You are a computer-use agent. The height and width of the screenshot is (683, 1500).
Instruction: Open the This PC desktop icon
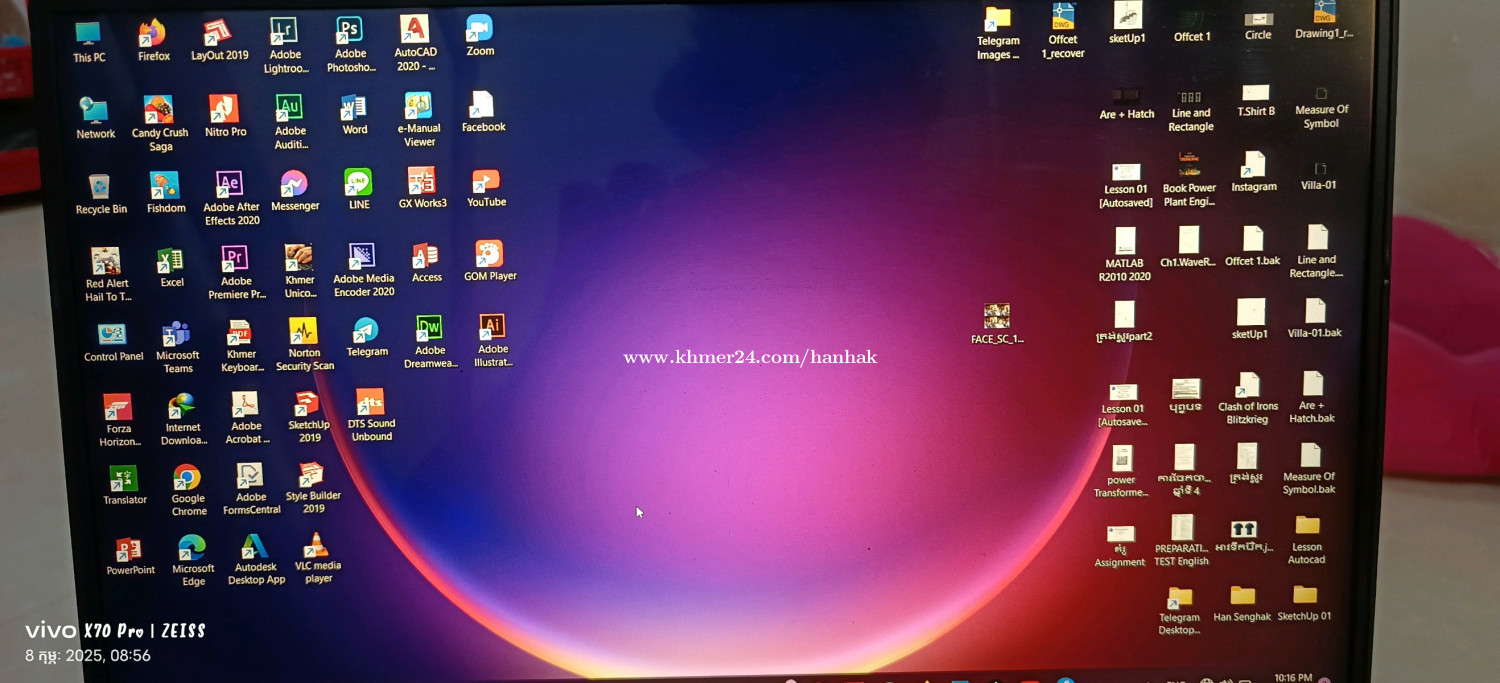click(89, 42)
